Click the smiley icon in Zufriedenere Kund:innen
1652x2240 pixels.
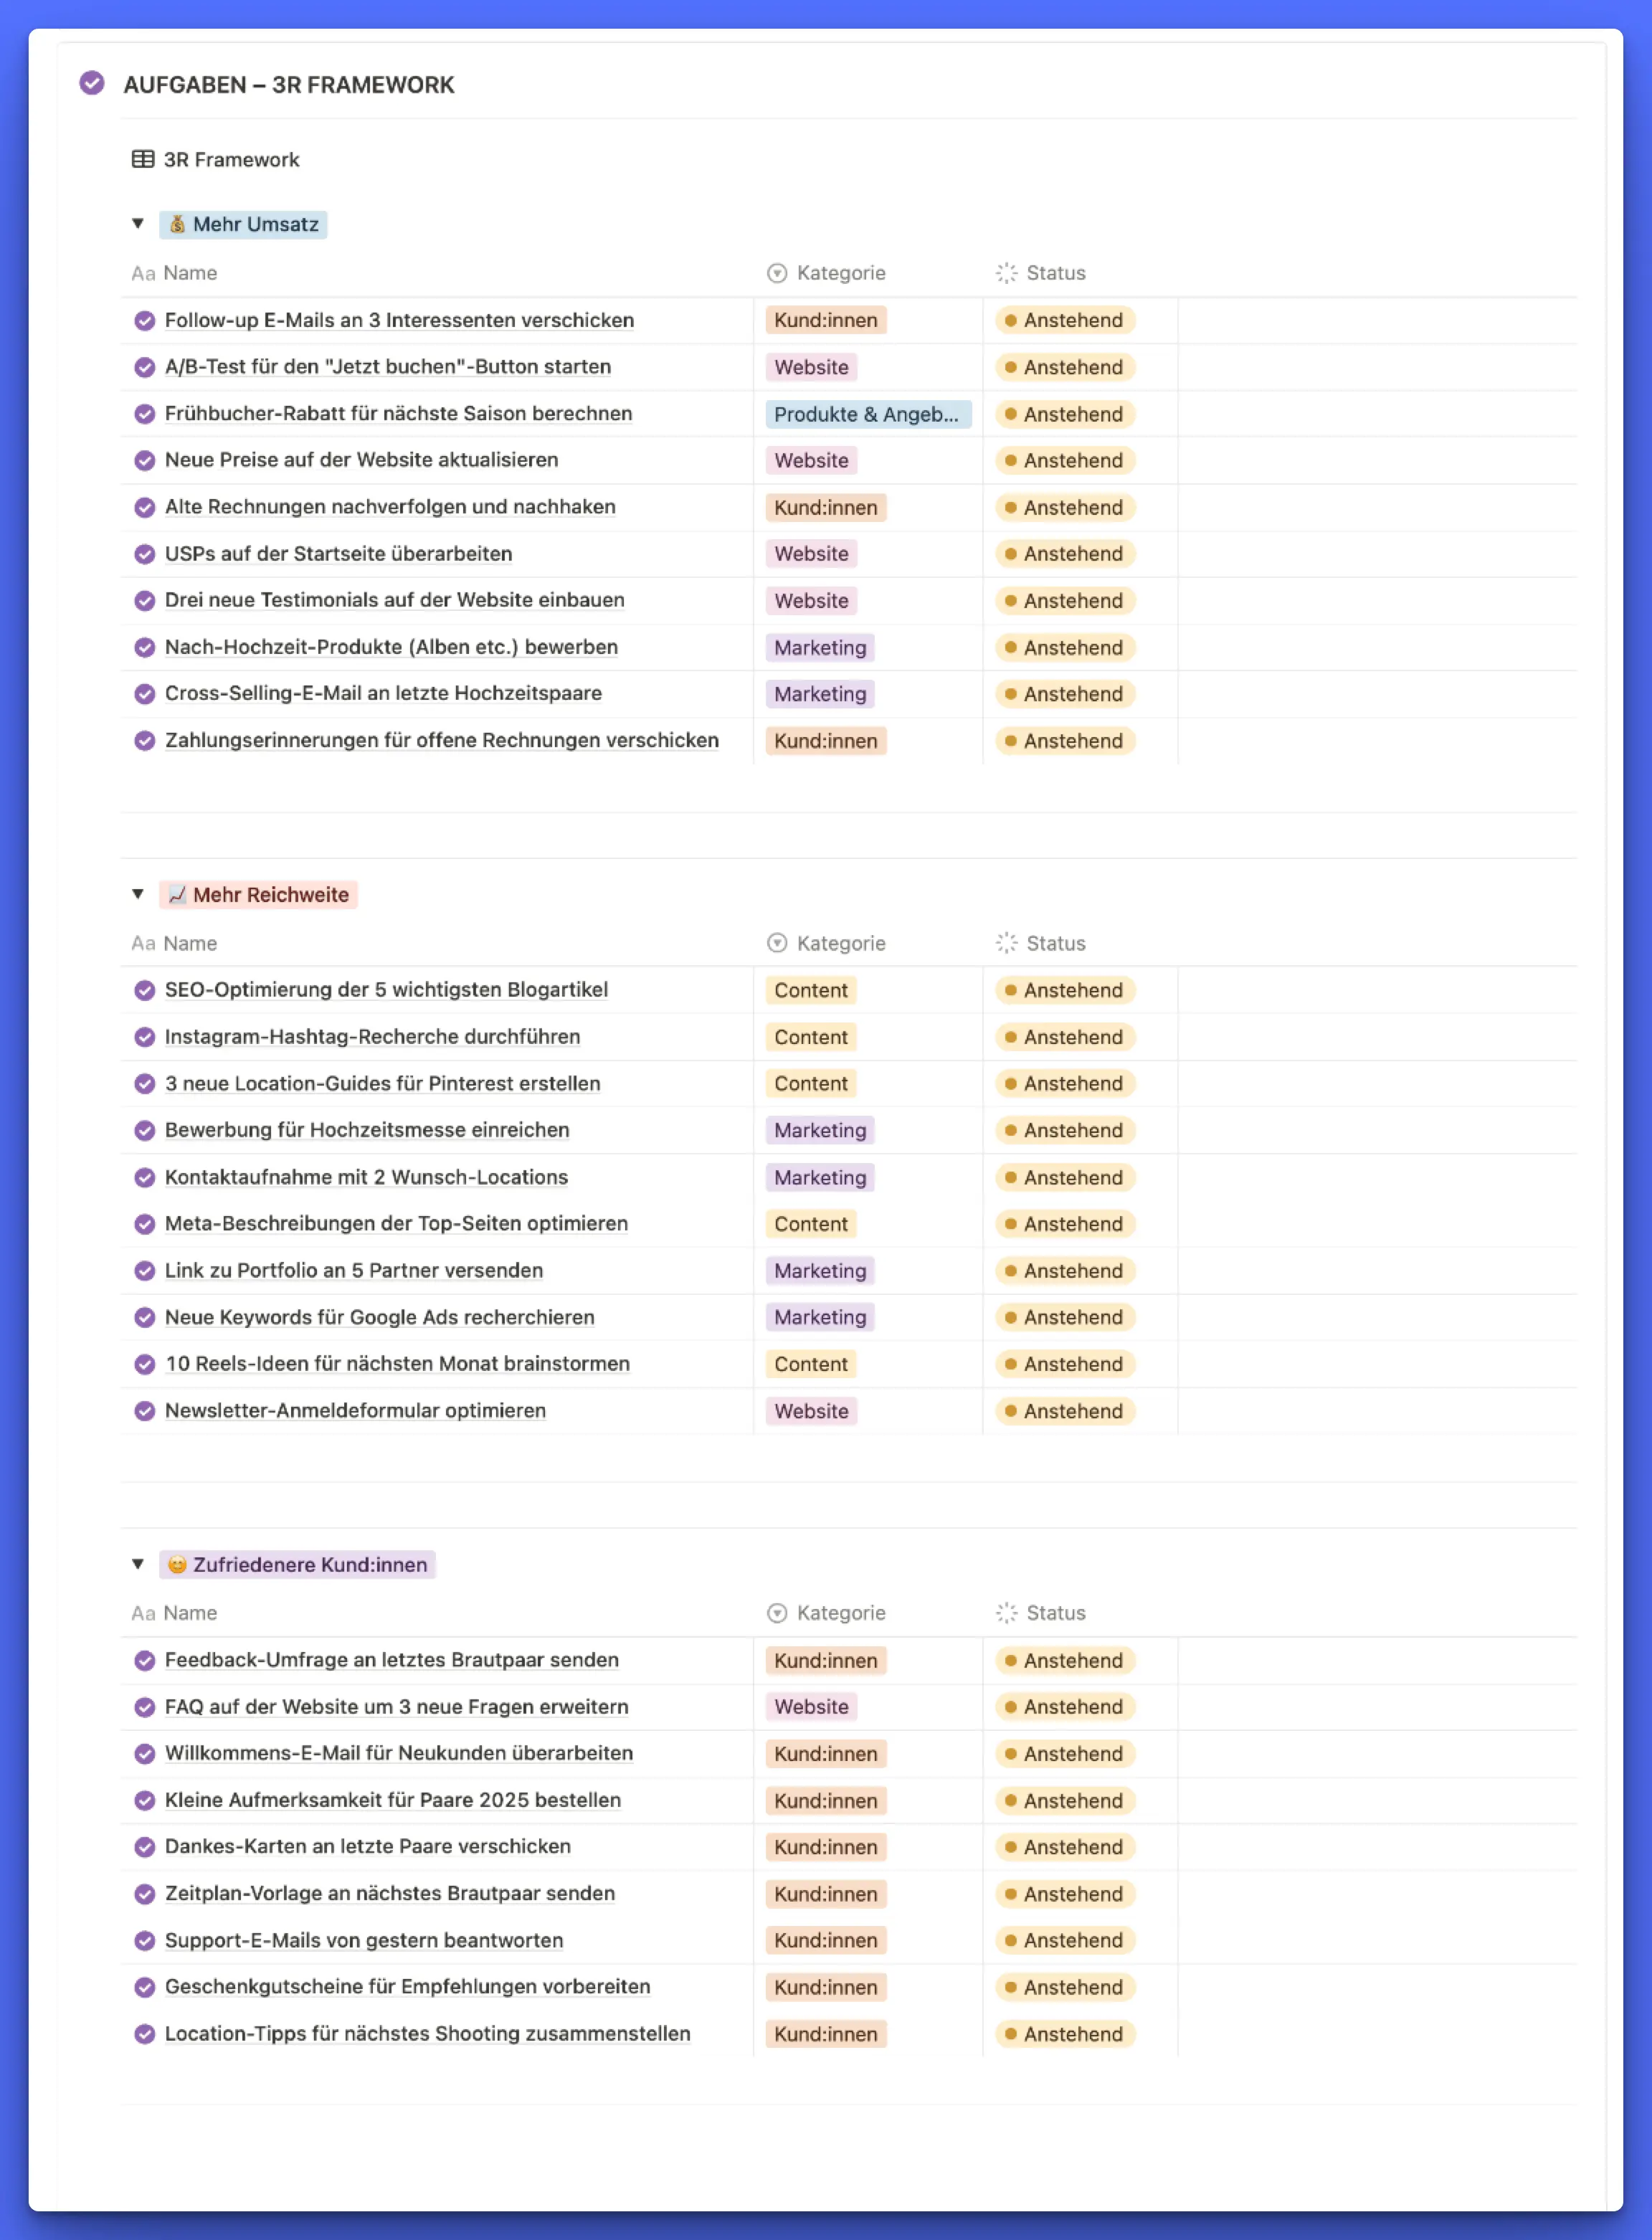[x=177, y=1564]
